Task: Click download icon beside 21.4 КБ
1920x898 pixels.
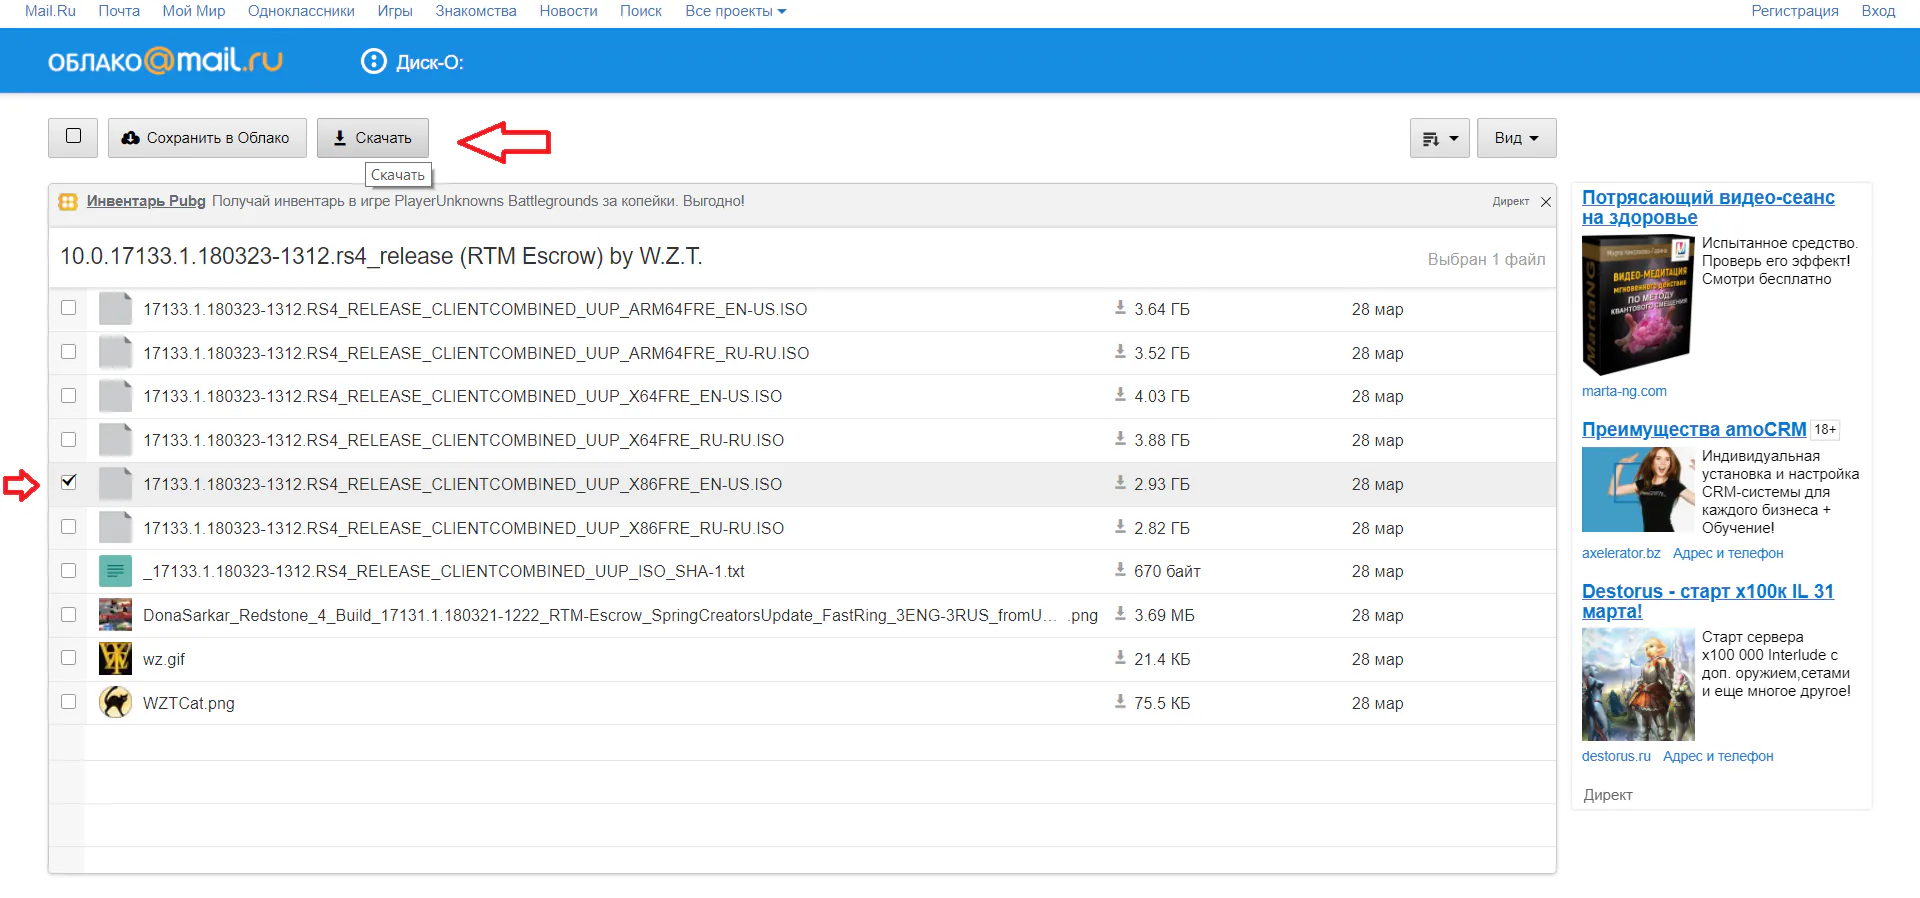Action: point(1120,658)
